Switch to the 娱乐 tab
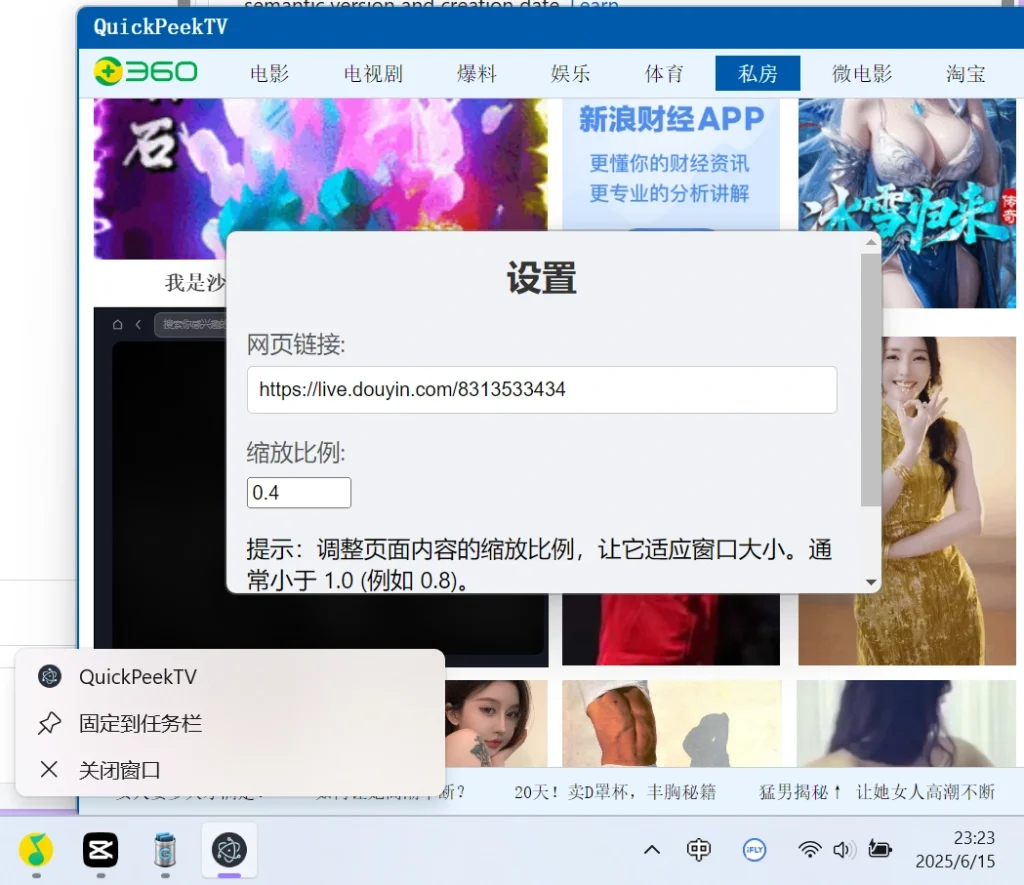 pos(570,73)
